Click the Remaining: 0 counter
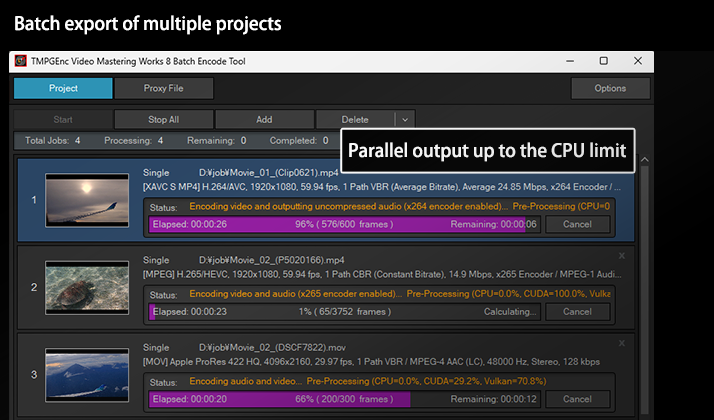Image resolution: width=714 pixels, height=420 pixels. coord(217,141)
